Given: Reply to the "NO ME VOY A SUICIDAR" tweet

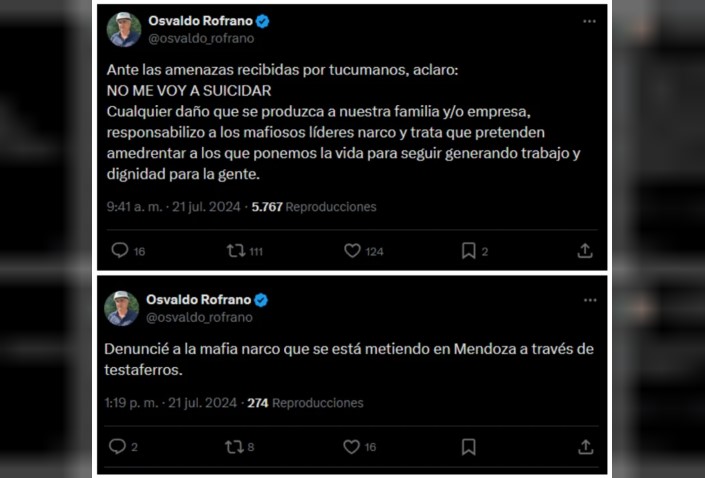Looking at the screenshot, I should [x=119, y=251].
